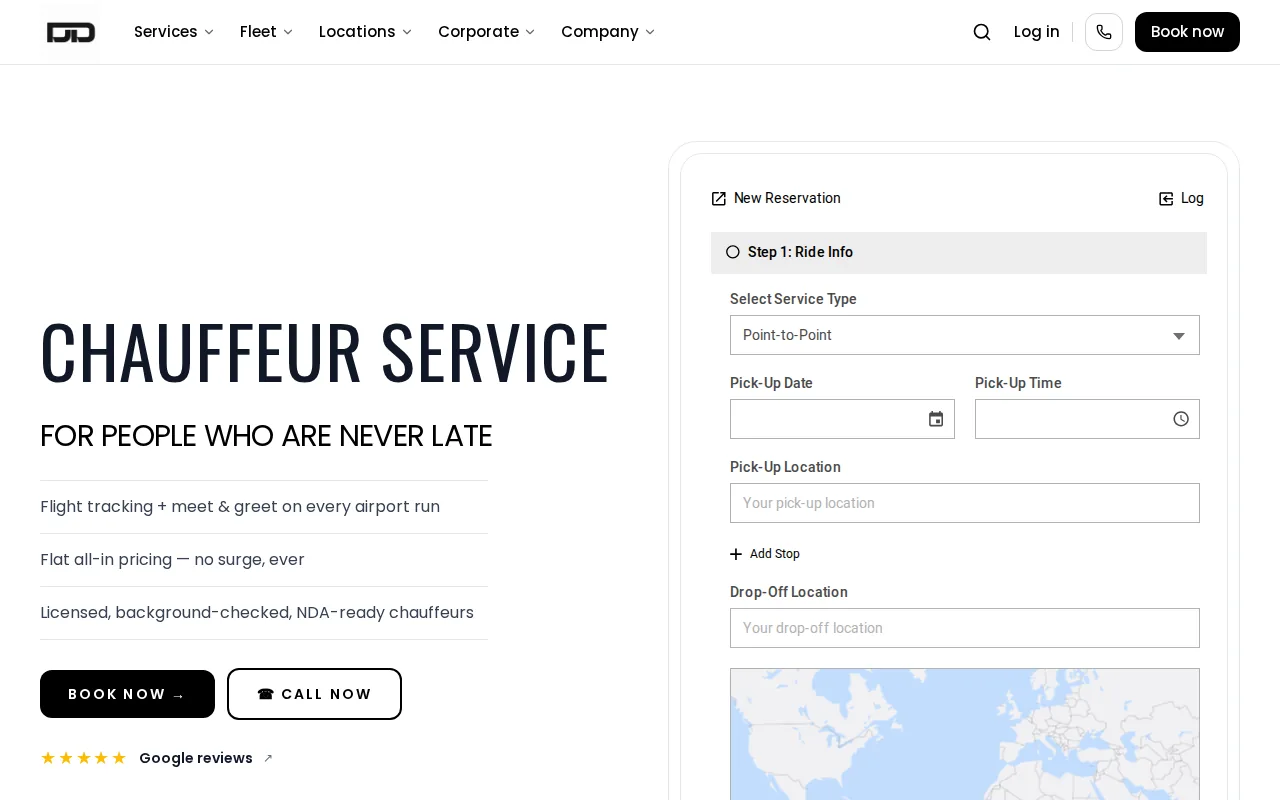Select the Step 1 Ride Info circle
The height and width of the screenshot is (800, 1280).
pyautogui.click(x=732, y=252)
